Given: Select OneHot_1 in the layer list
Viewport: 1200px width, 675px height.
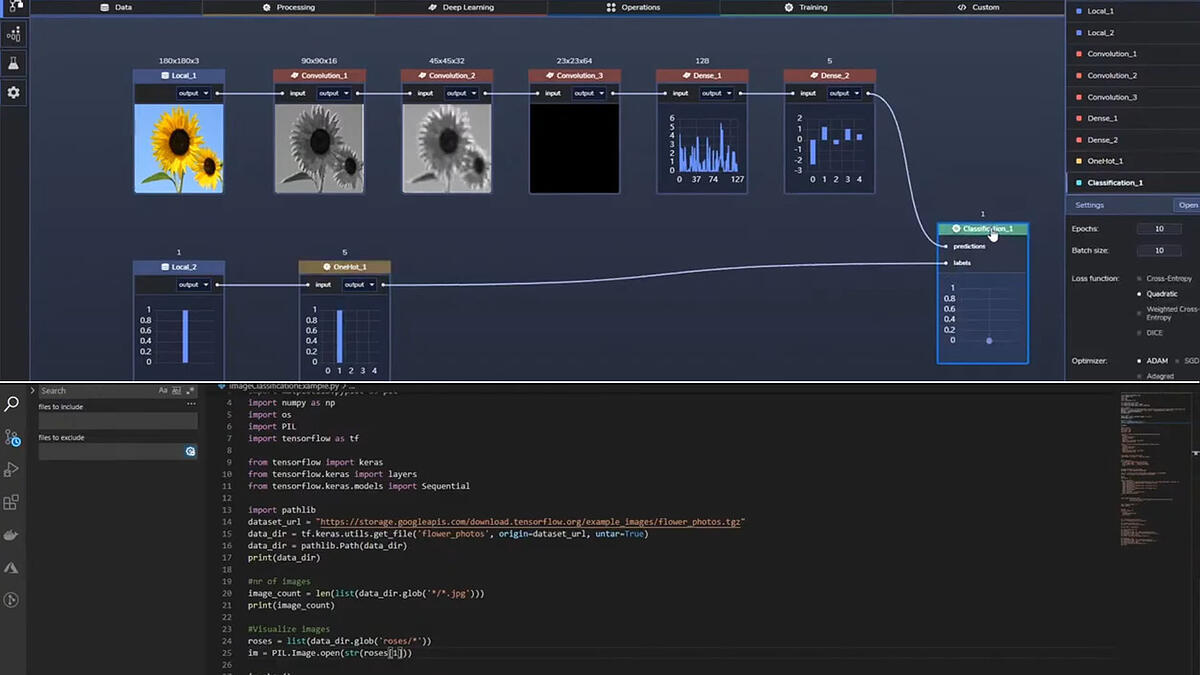Looking at the screenshot, I should (x=1132, y=161).
